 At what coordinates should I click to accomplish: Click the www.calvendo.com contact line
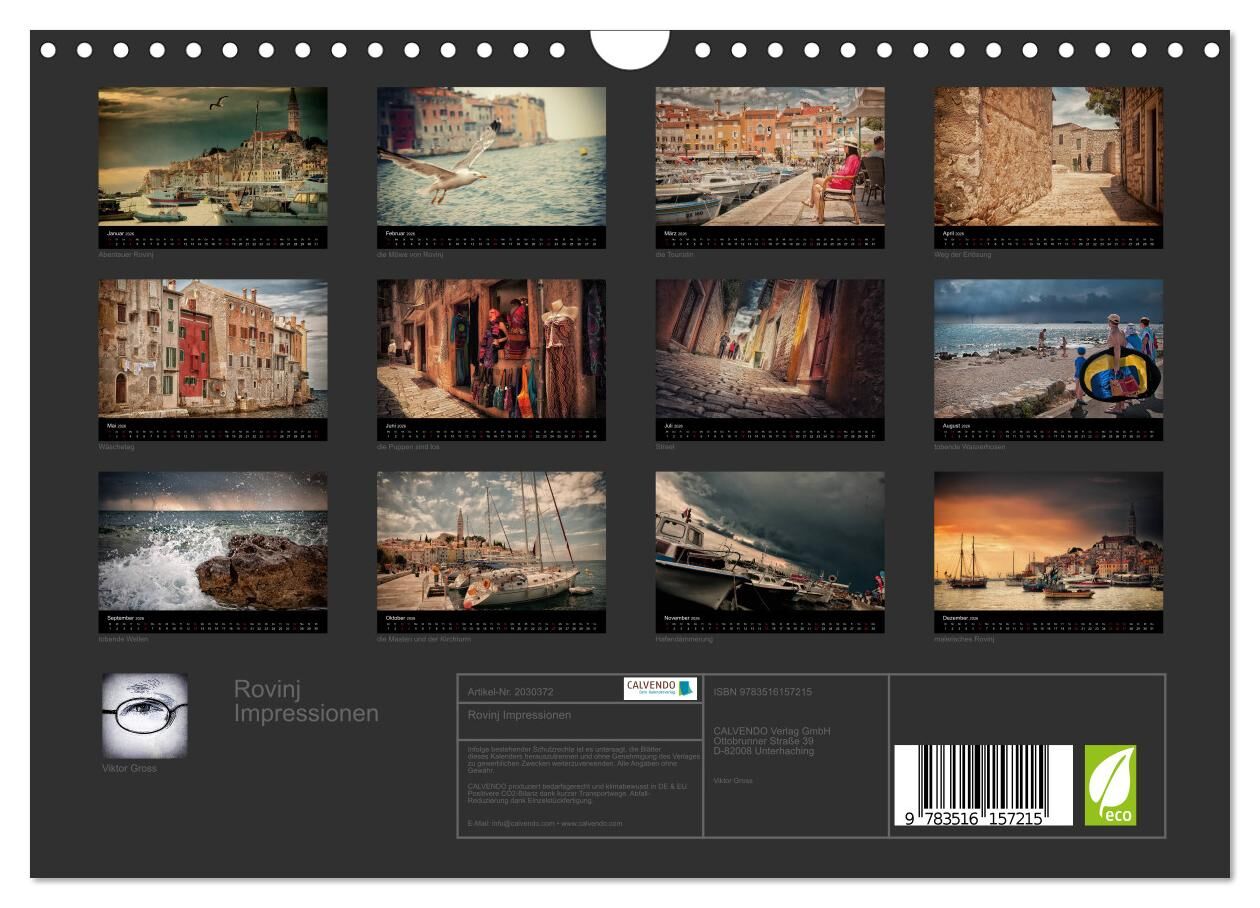coord(545,823)
